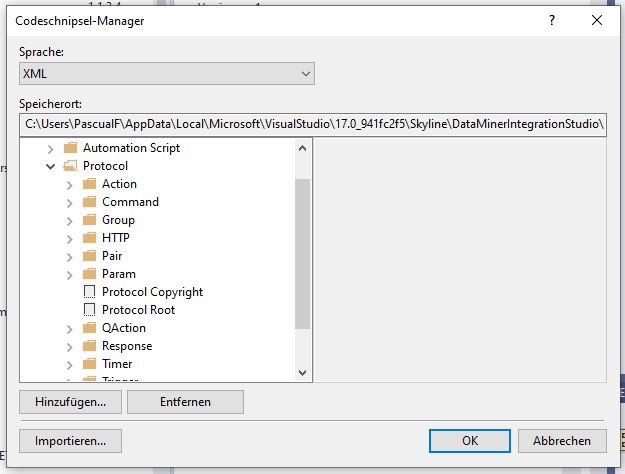Click the tree scrollbar down arrow
This screenshot has width=625, height=474.
[303, 373]
